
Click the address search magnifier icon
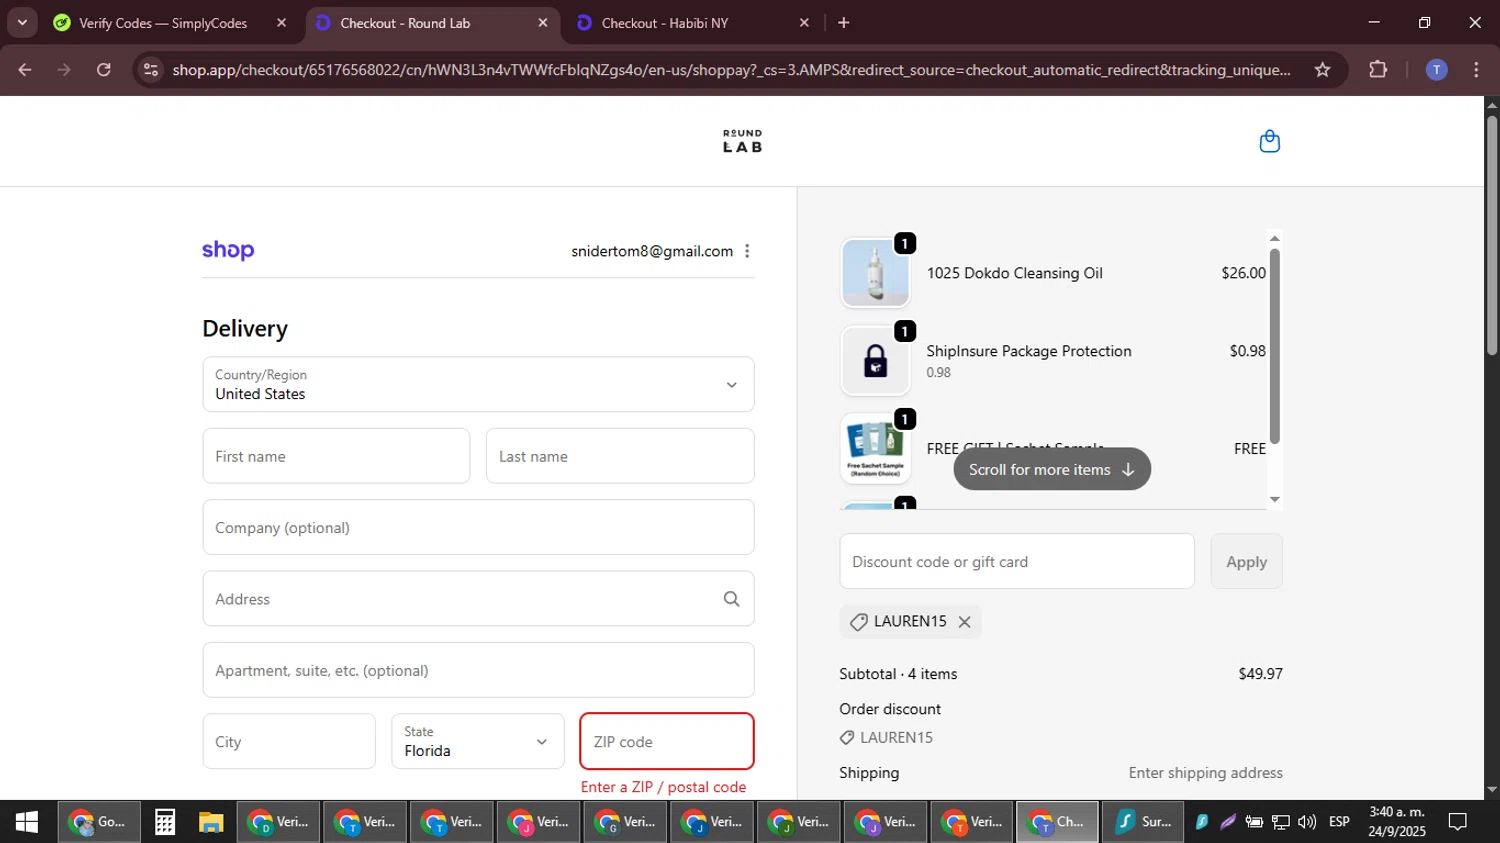pos(732,599)
